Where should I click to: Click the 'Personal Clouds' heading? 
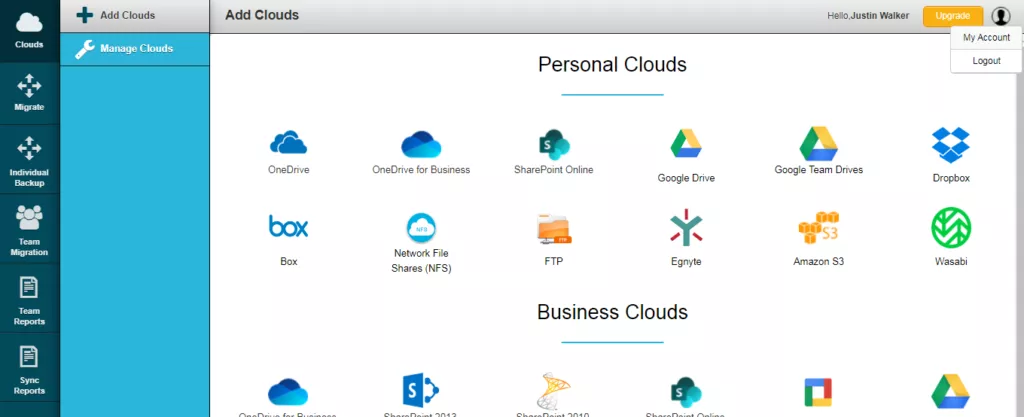click(x=612, y=65)
